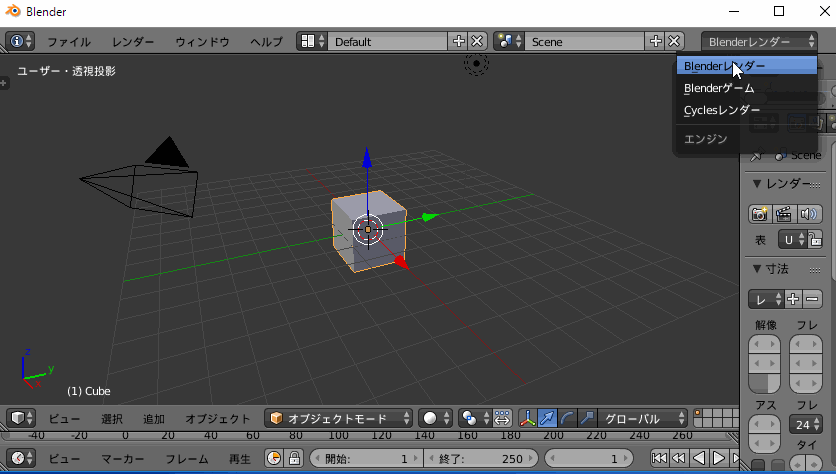Open the マーカー menu
The image size is (836, 474).
coord(123,459)
